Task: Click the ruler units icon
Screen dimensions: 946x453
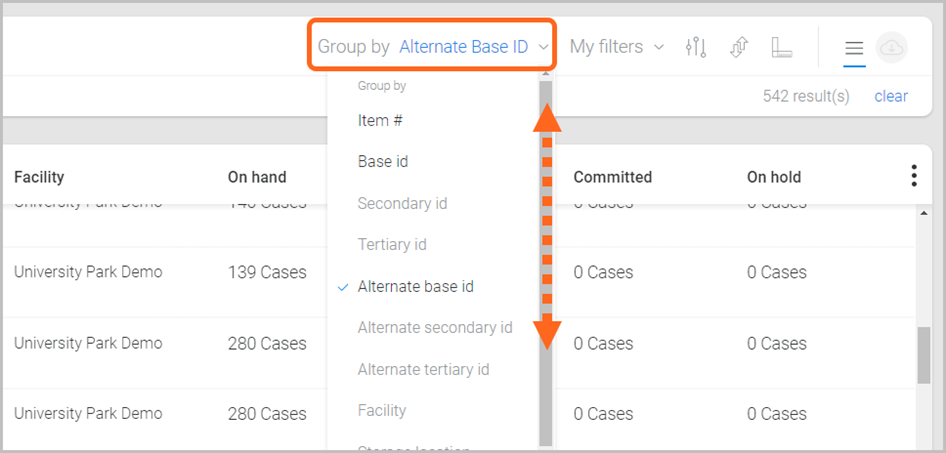Action: [x=782, y=47]
